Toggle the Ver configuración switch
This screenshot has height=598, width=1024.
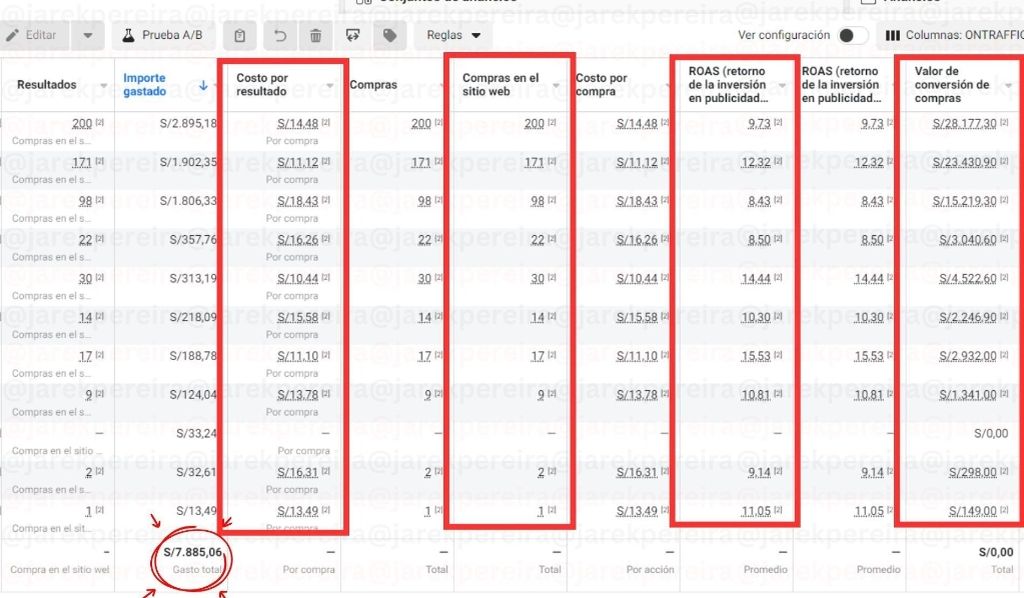(852, 35)
